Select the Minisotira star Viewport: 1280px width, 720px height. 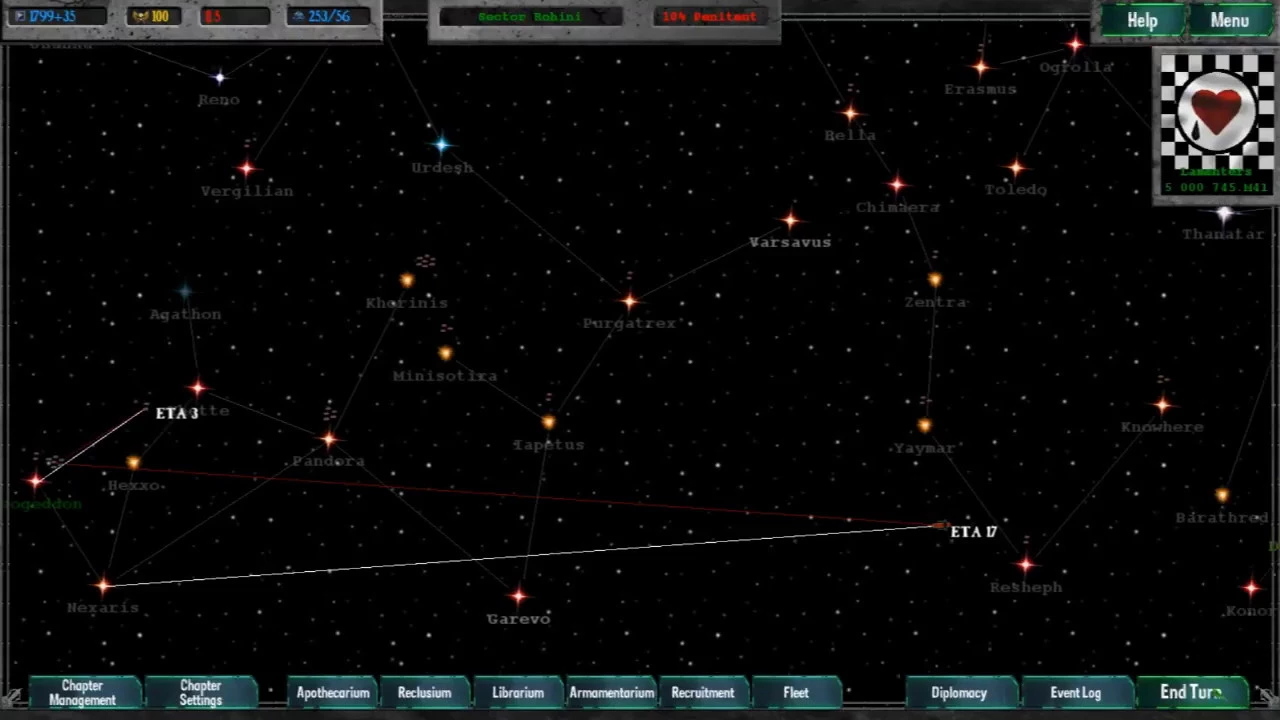tap(446, 353)
